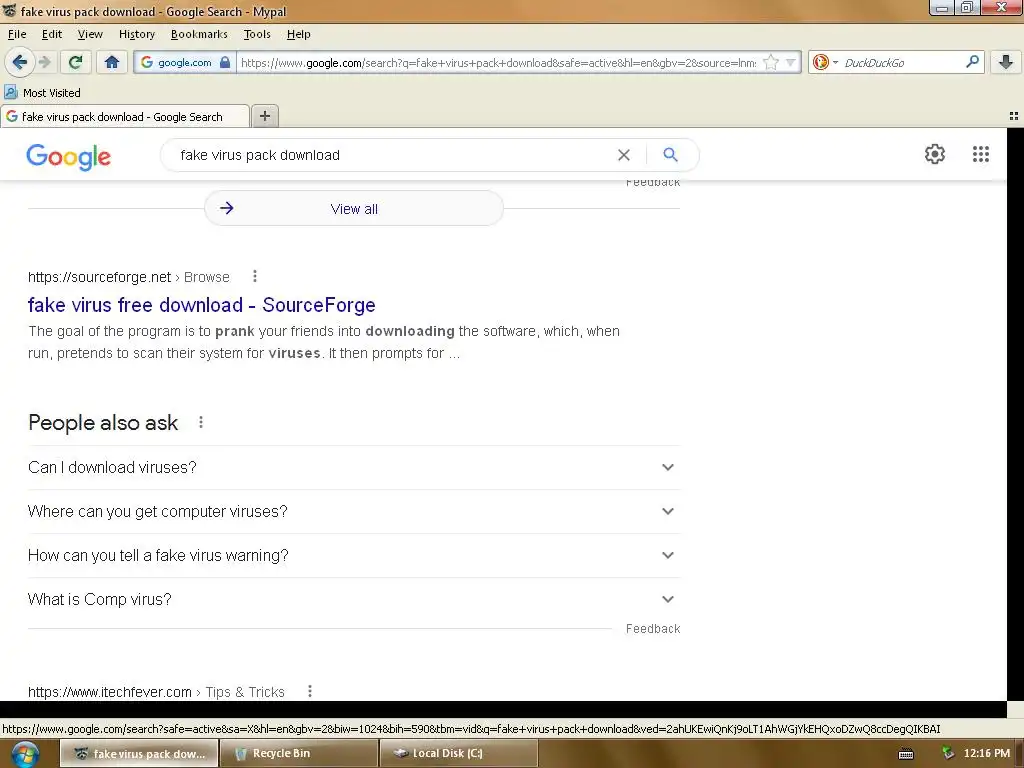Click the forward navigation arrow
The width and height of the screenshot is (1024, 768).
pyautogui.click(x=45, y=62)
